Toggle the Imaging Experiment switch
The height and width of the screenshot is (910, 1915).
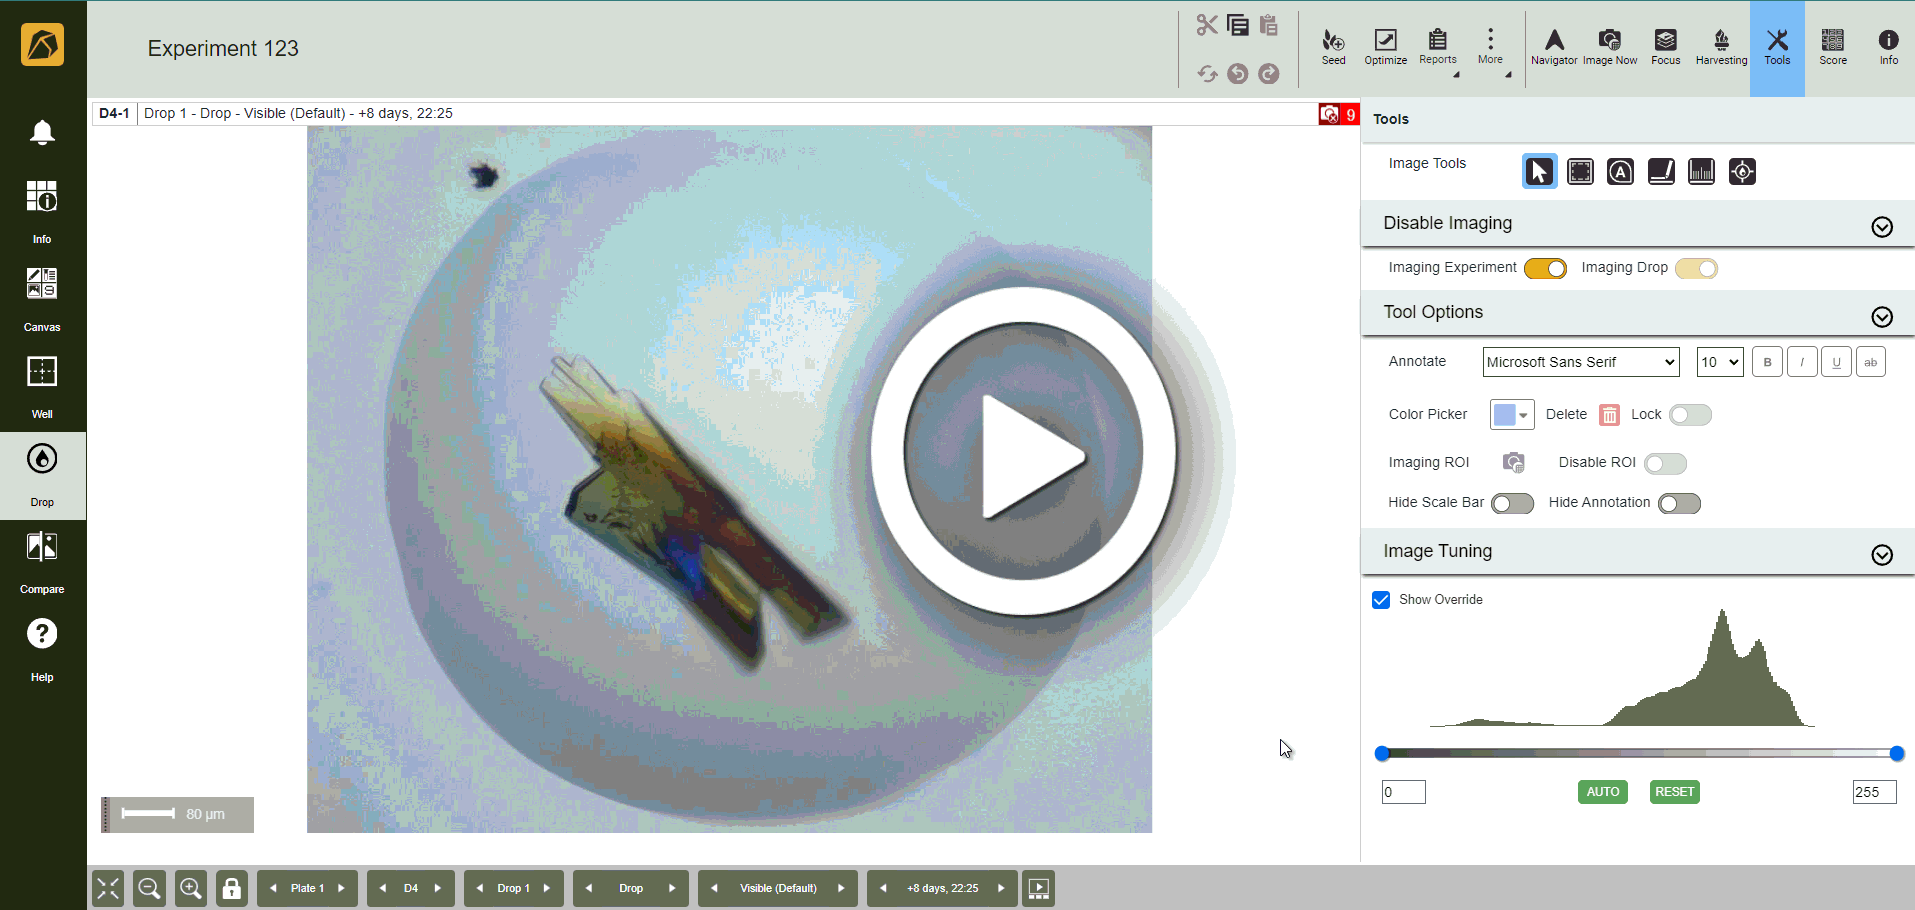(x=1545, y=268)
